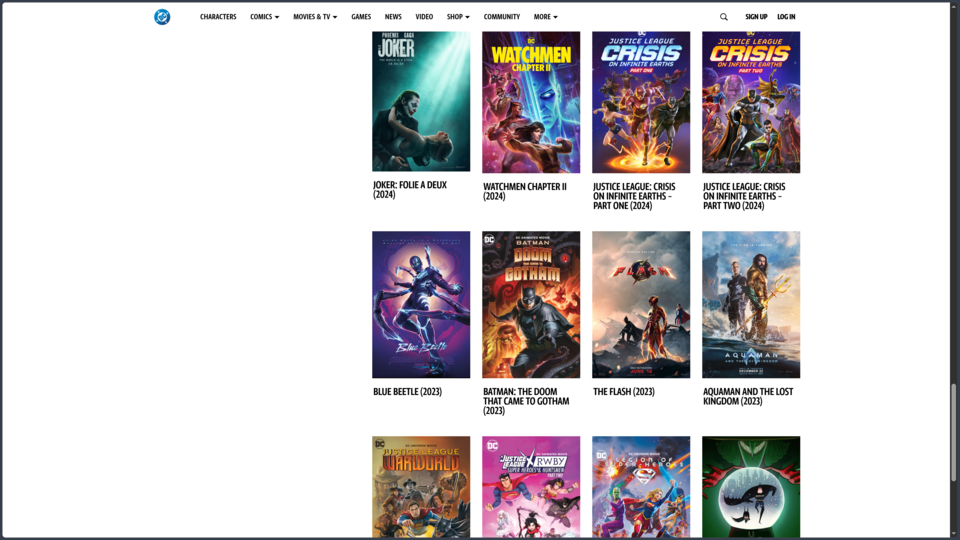This screenshot has width=960, height=540.
Task: Click the DC logo home icon
Action: coord(162,17)
